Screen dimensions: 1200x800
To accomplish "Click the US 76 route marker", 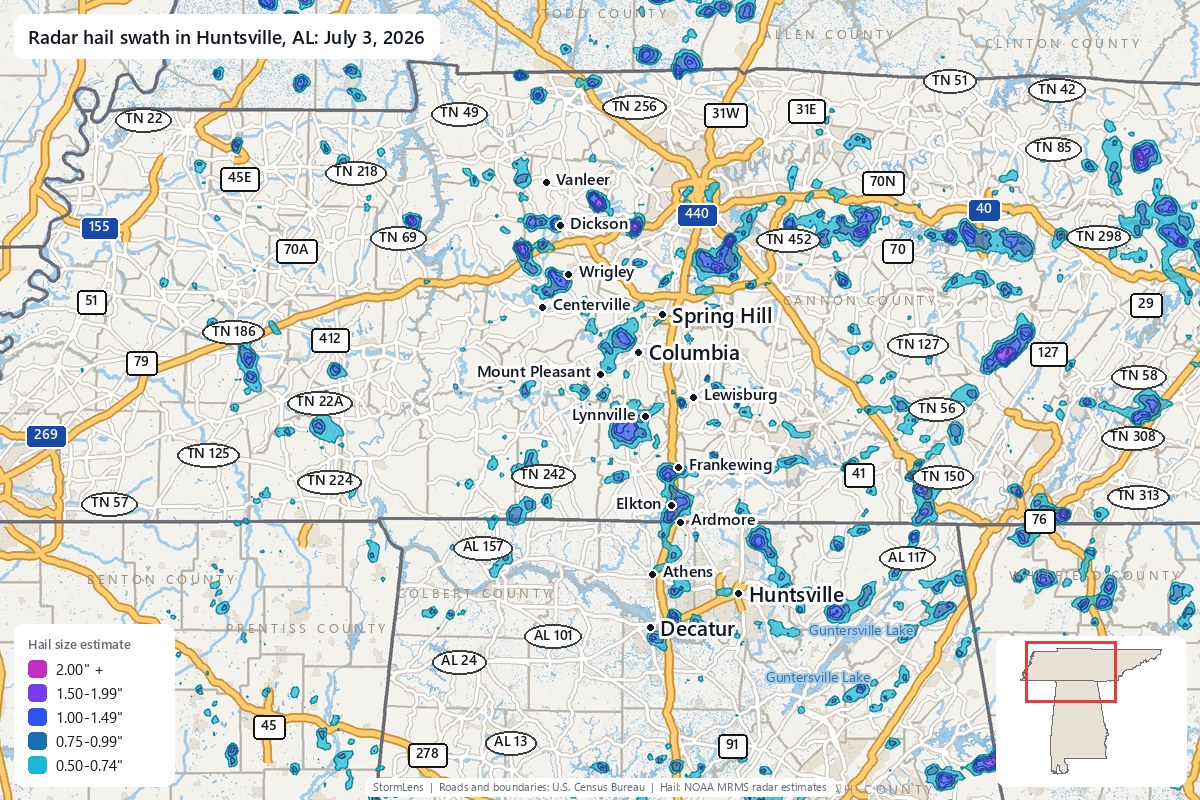I will point(1039,520).
